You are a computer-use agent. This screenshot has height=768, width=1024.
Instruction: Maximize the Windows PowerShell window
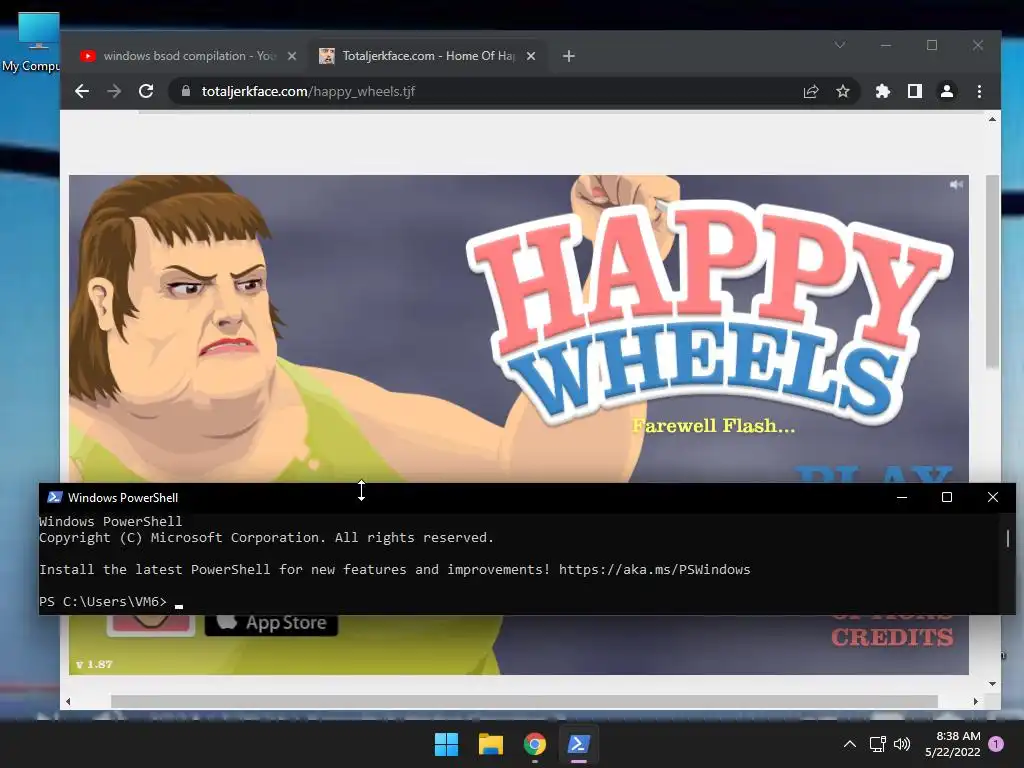tap(947, 498)
